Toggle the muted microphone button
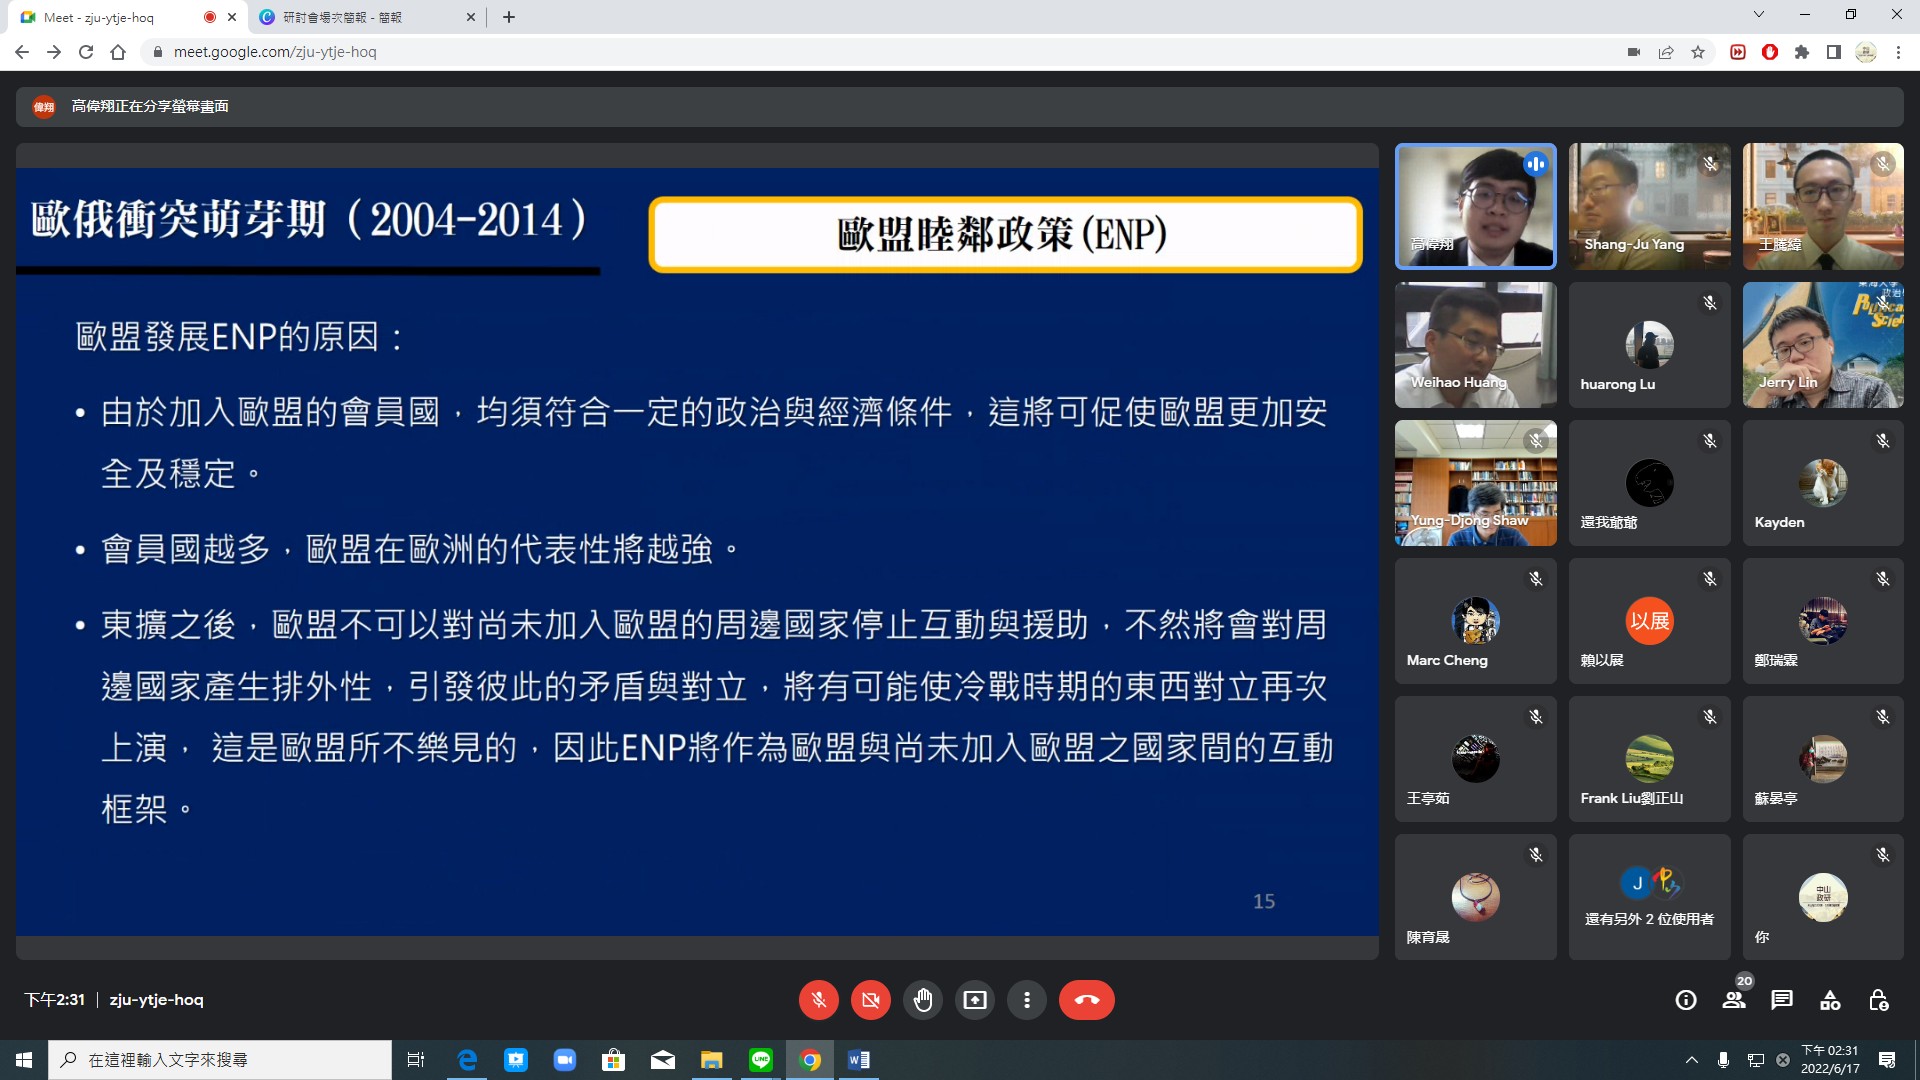The image size is (1920, 1080). [x=818, y=1000]
